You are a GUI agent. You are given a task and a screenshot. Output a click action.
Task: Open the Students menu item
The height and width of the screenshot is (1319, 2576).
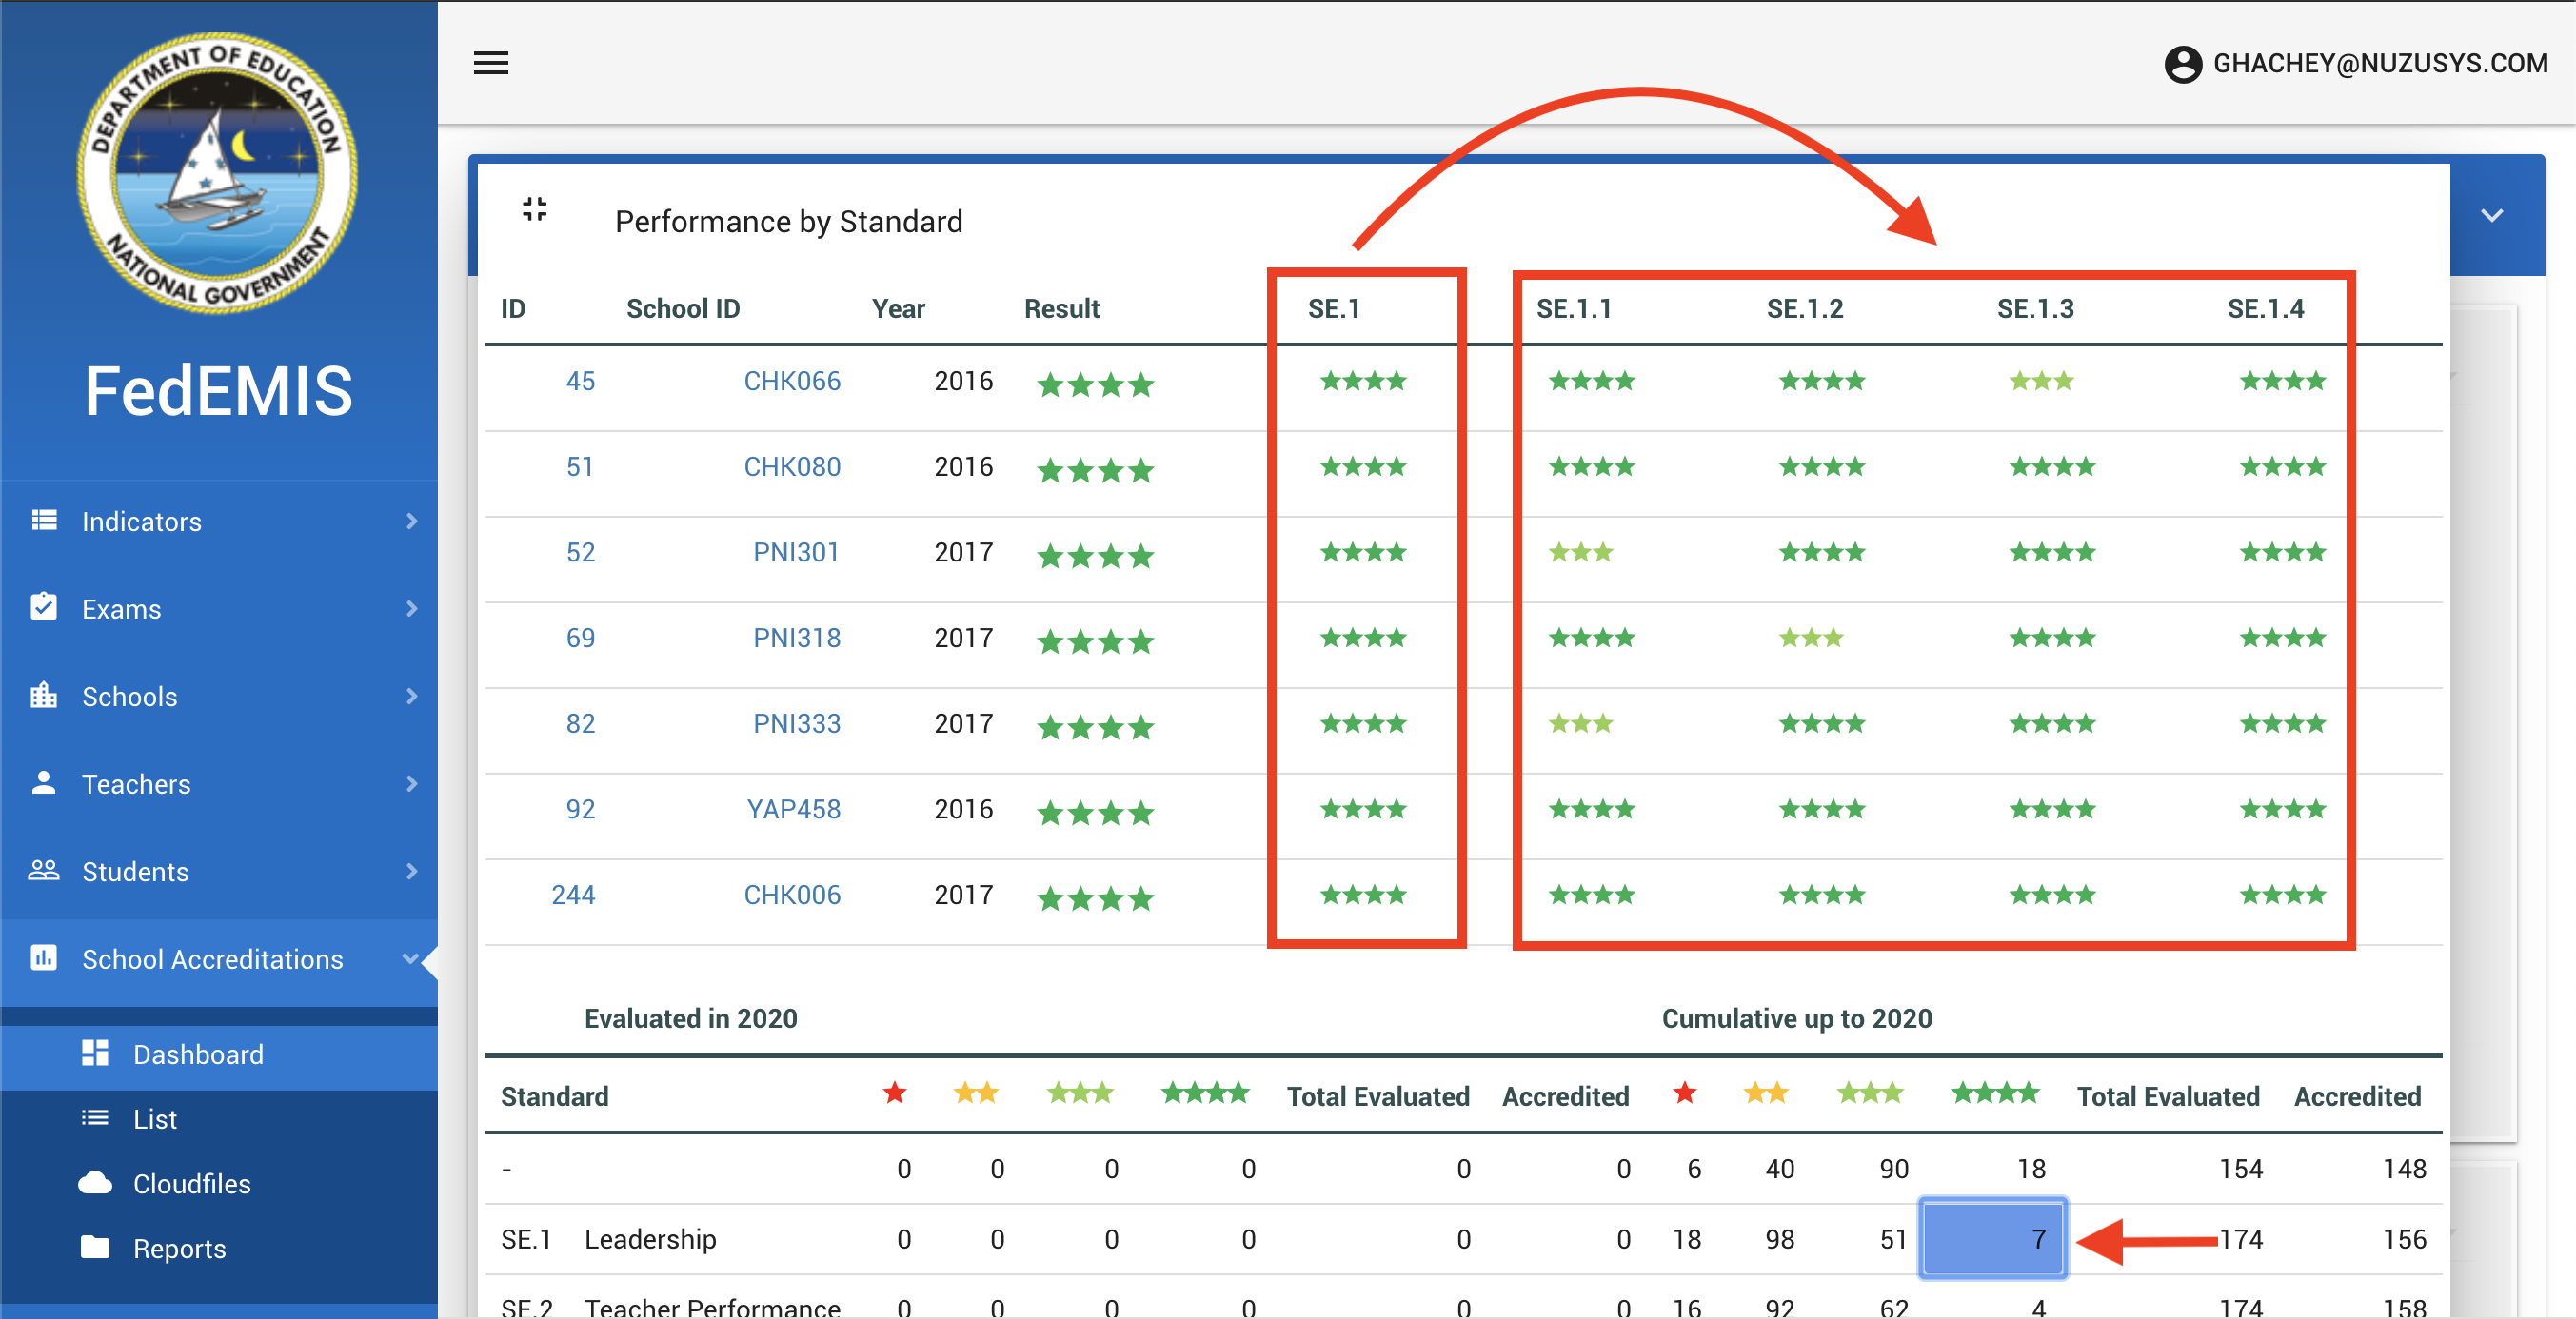click(x=218, y=871)
